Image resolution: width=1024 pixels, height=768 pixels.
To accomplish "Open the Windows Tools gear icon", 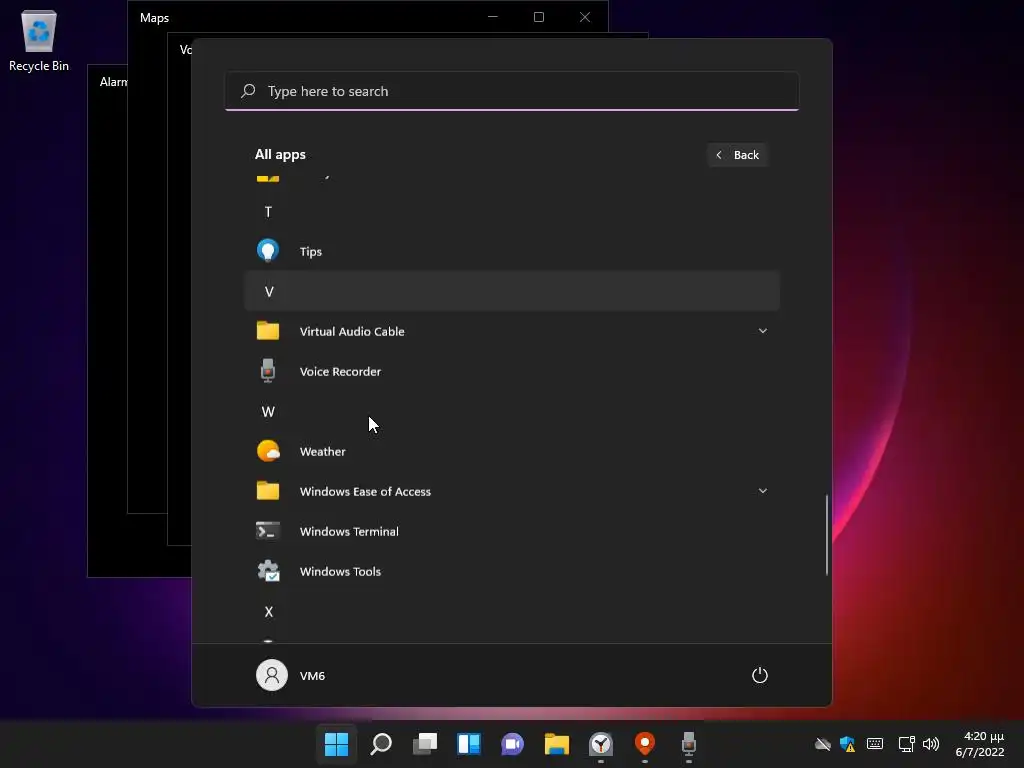I will pyautogui.click(x=268, y=571).
